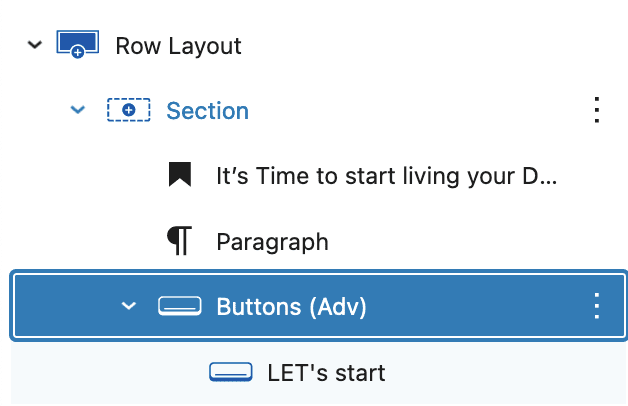Click the Buttons (Adv) block icon

tap(180, 306)
